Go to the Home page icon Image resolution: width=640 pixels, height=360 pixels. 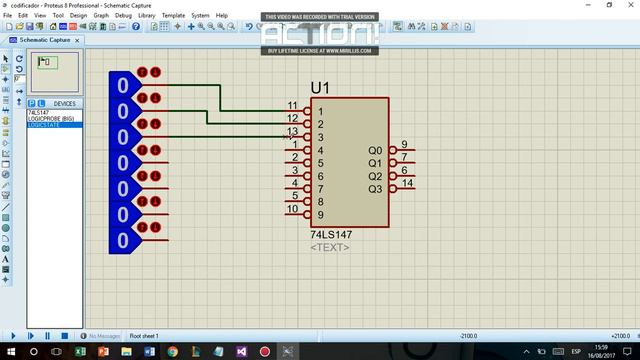[53, 27]
